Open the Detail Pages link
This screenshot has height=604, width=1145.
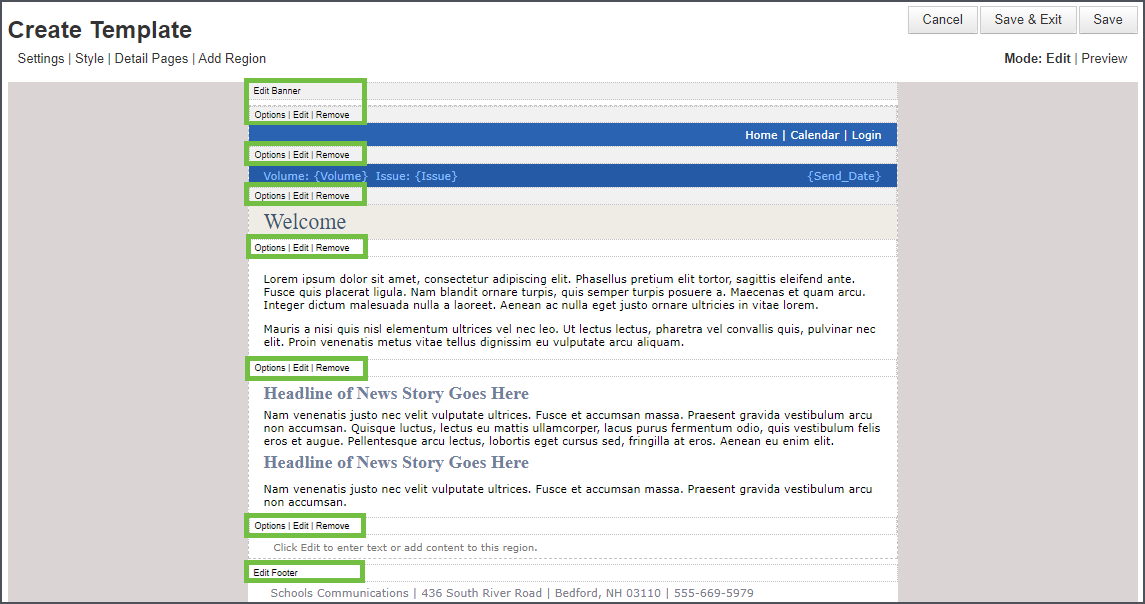[x=151, y=58]
